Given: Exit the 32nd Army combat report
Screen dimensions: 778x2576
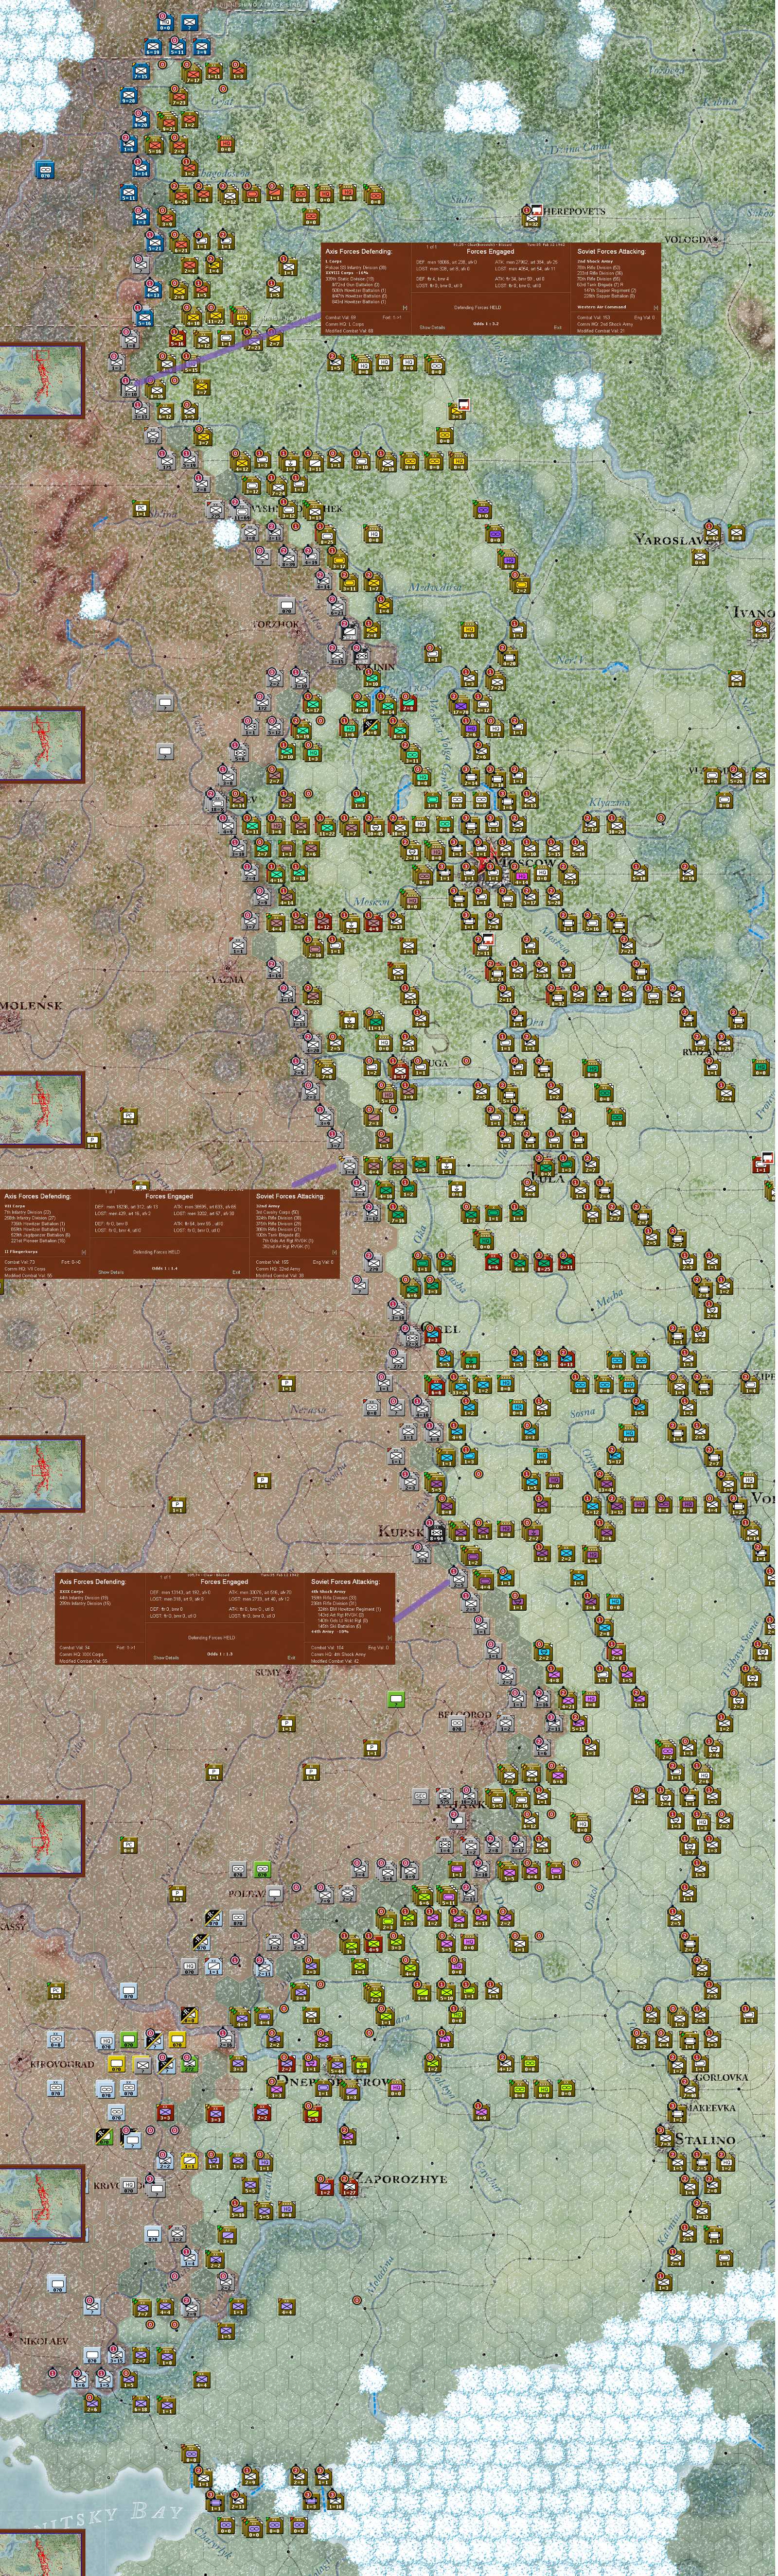Looking at the screenshot, I should (236, 1272).
